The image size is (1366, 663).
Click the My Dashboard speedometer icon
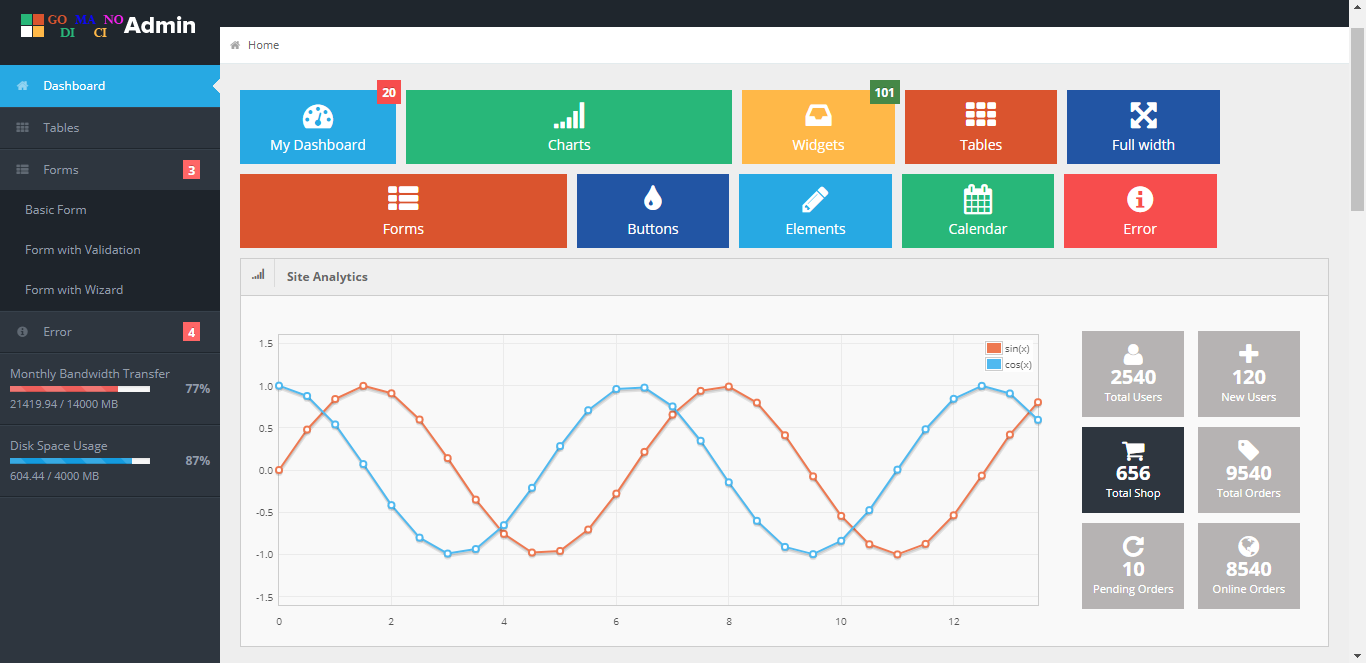click(x=317, y=116)
